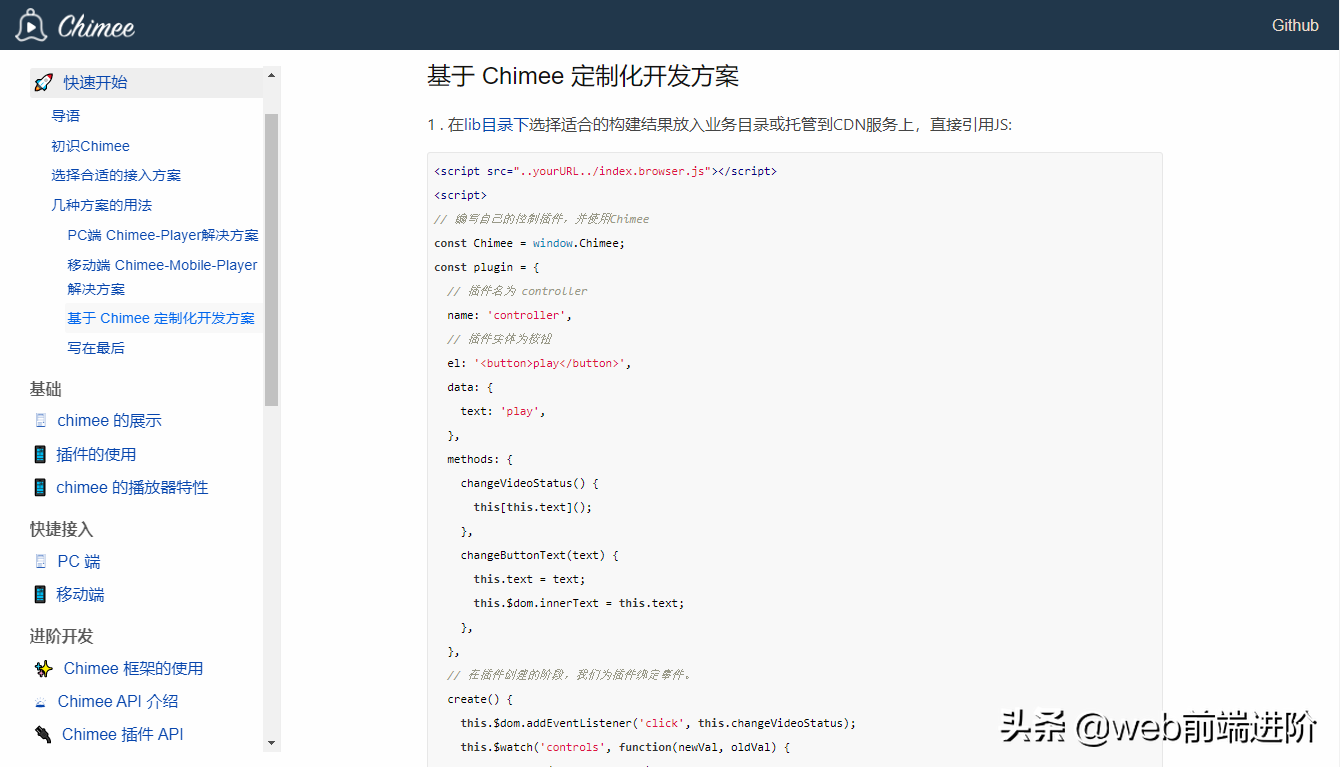Image resolution: width=1340 pixels, height=767 pixels.
Task: Follow the lib目录下 hyperlink
Action: [x=496, y=125]
